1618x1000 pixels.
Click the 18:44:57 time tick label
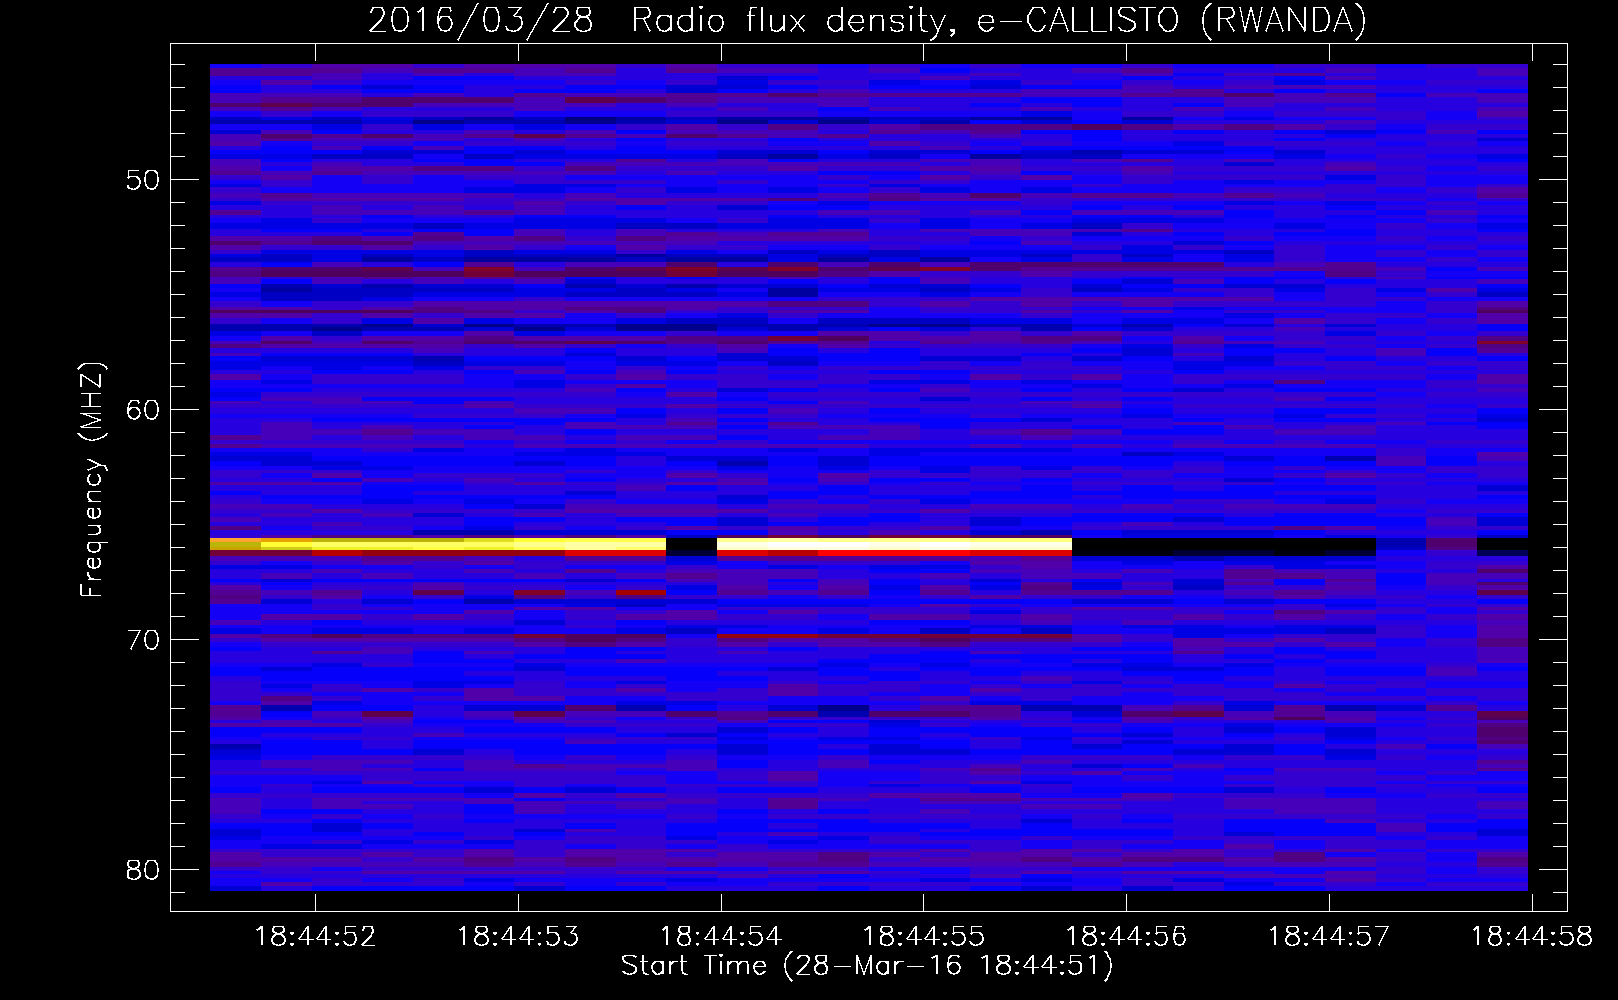(x=1329, y=937)
